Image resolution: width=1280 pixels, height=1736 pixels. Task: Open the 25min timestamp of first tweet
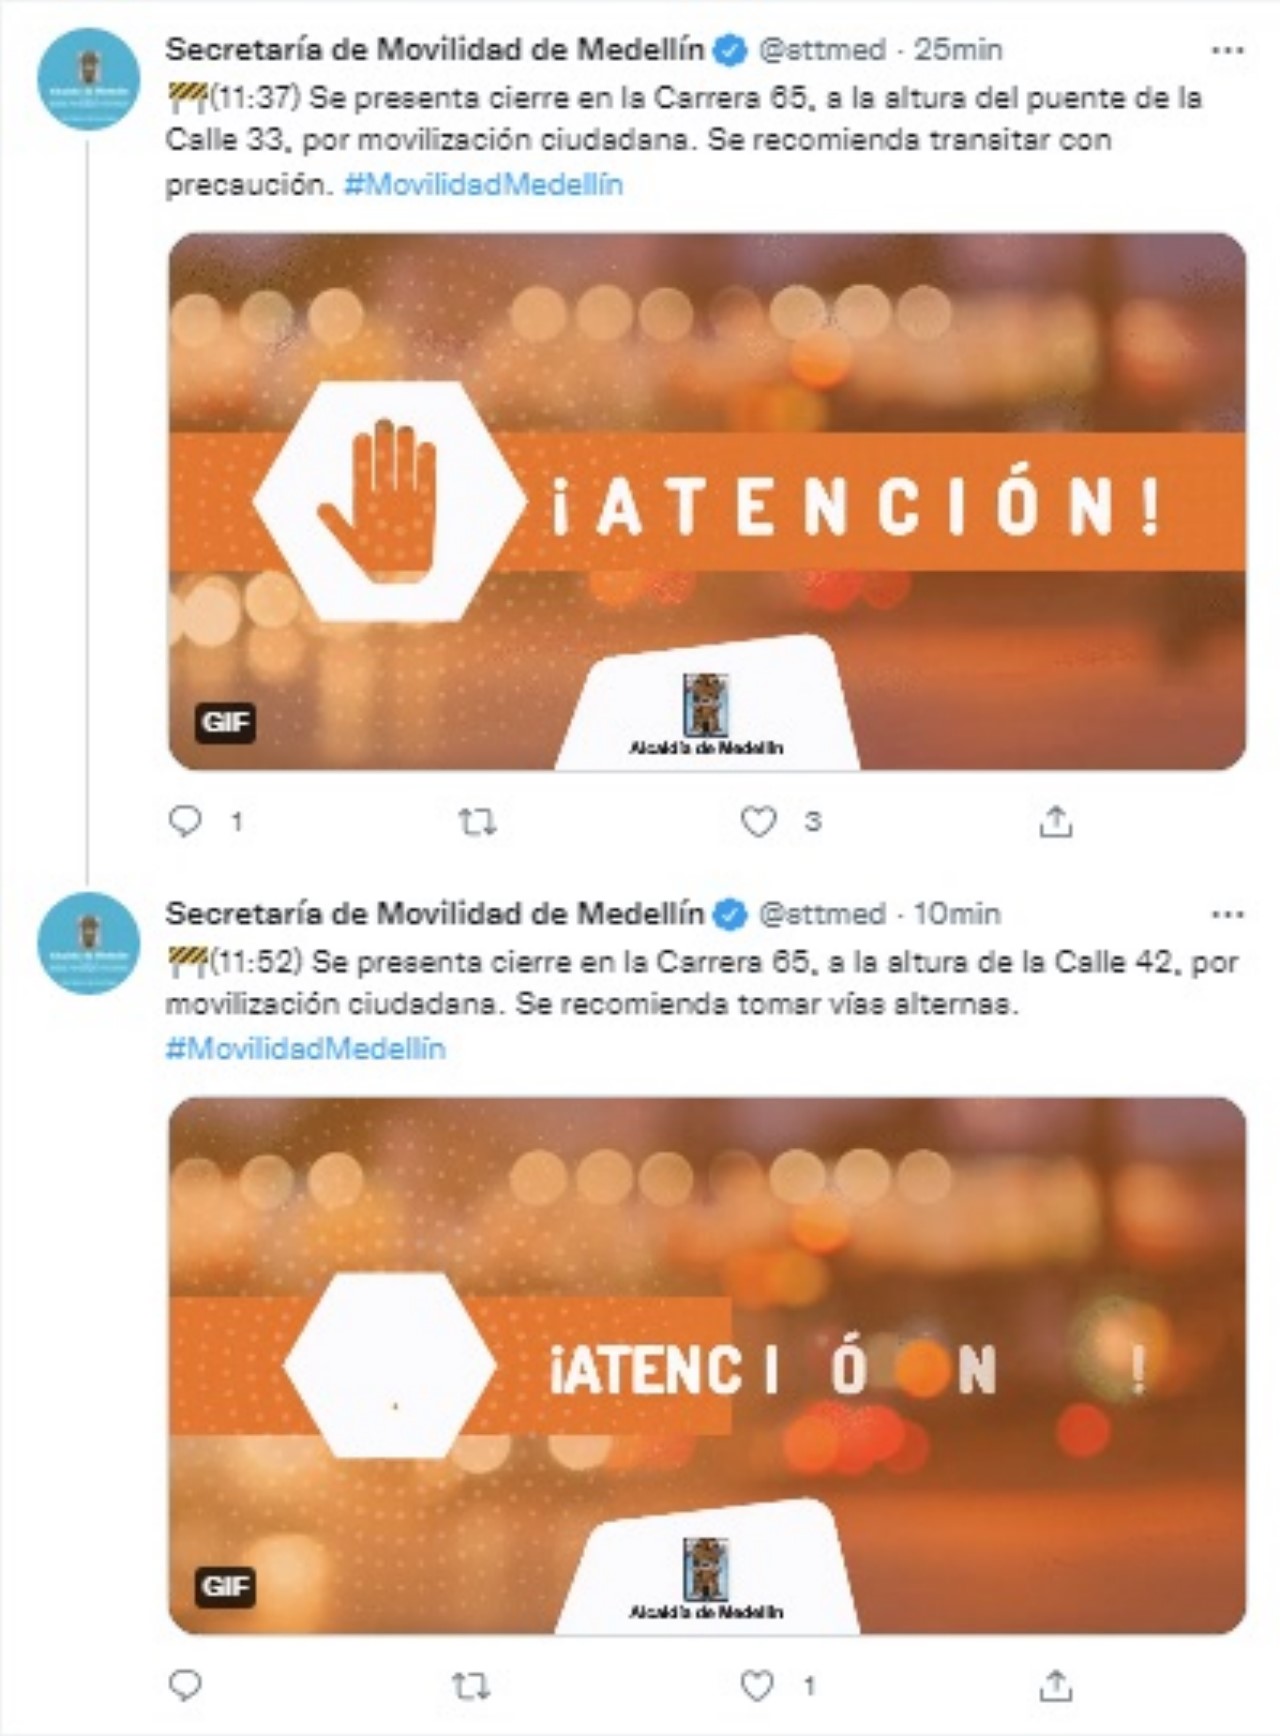click(958, 50)
